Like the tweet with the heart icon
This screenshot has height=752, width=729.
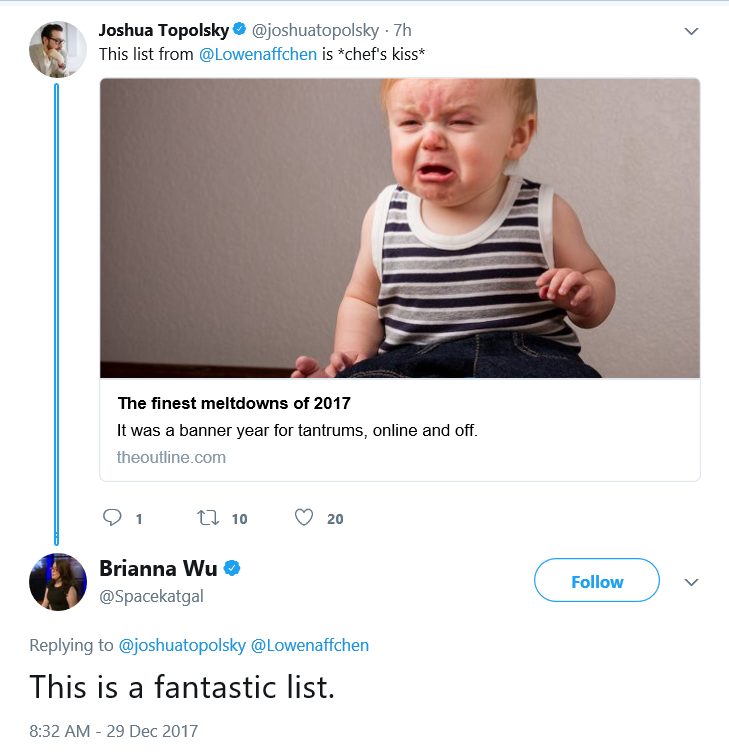pos(304,517)
